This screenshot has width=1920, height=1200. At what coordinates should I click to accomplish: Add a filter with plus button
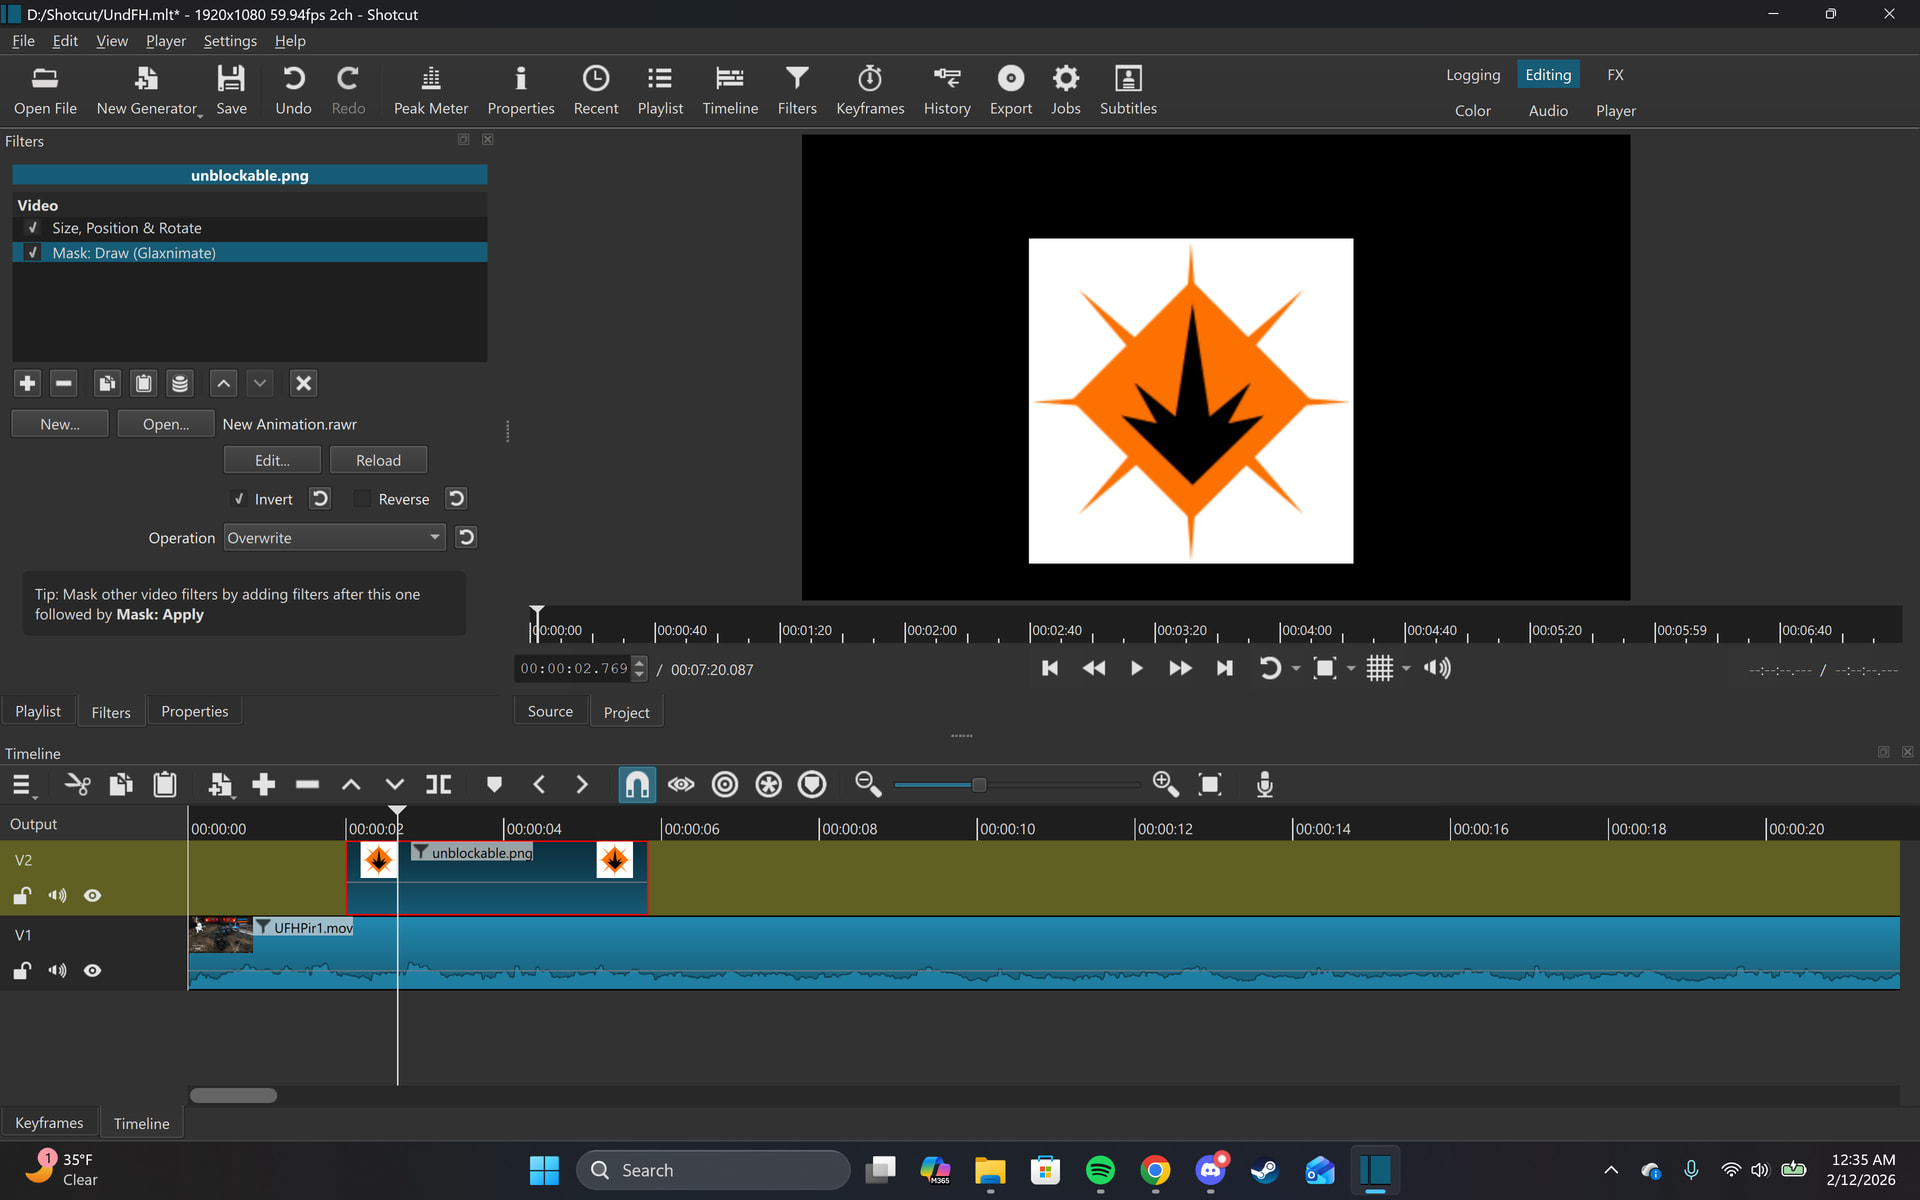pyautogui.click(x=28, y=383)
